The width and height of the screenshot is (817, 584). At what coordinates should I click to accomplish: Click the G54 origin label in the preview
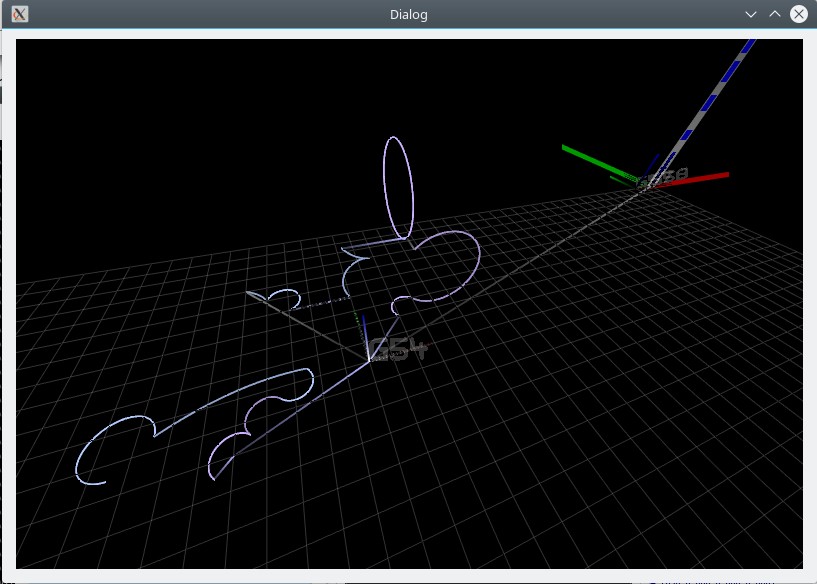(397, 349)
